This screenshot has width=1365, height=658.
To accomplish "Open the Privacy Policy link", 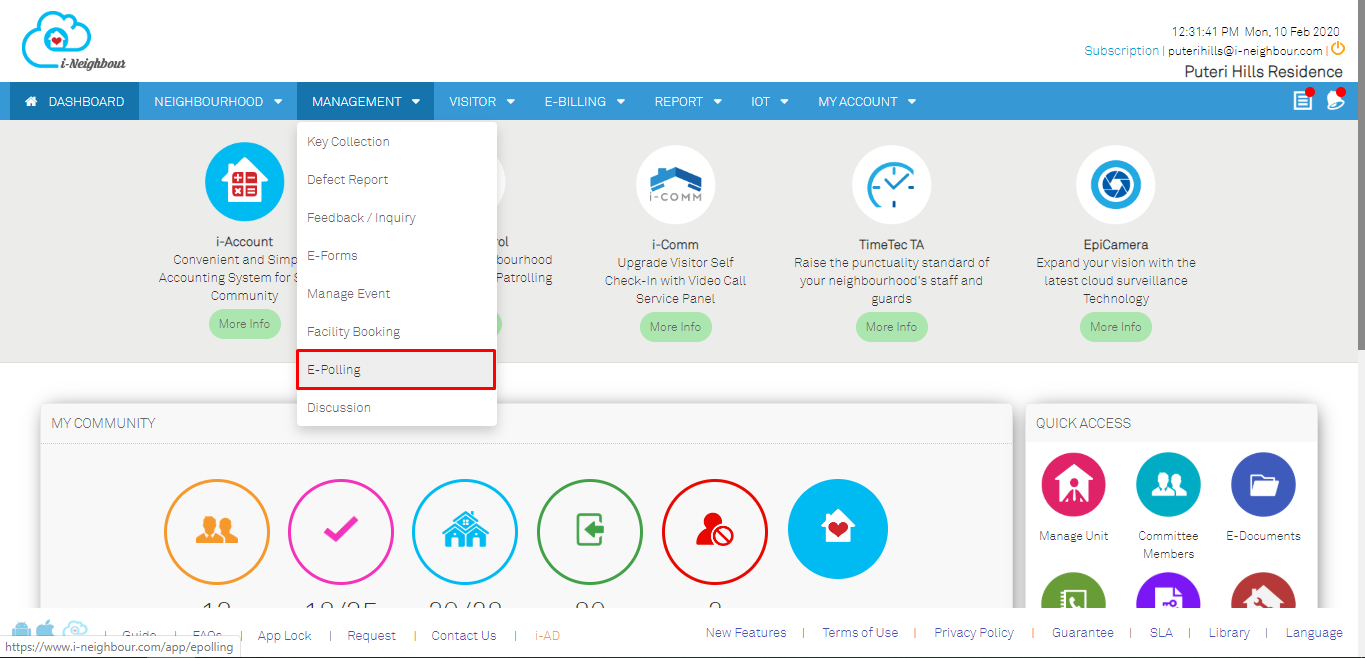I will point(973,632).
